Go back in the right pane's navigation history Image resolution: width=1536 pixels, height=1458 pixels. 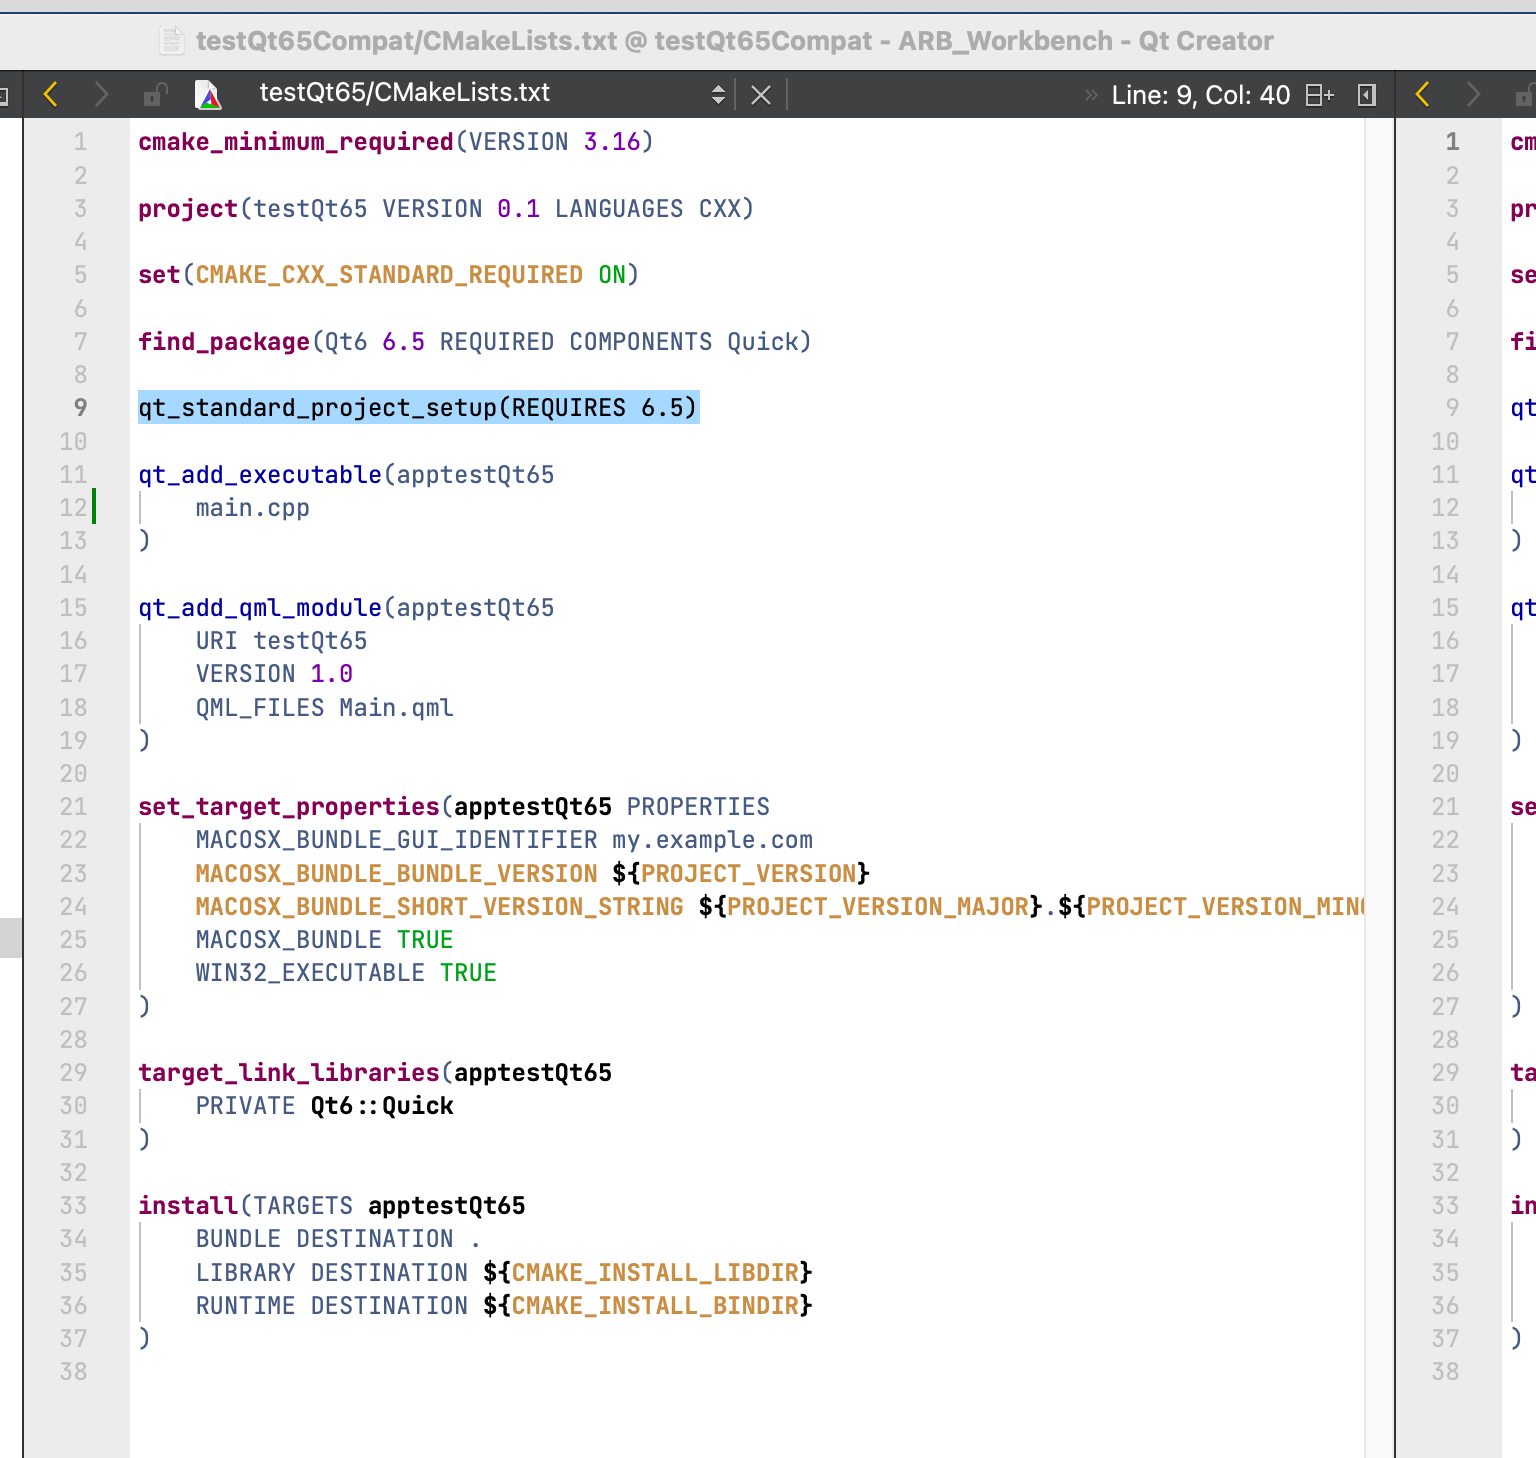coord(1421,94)
